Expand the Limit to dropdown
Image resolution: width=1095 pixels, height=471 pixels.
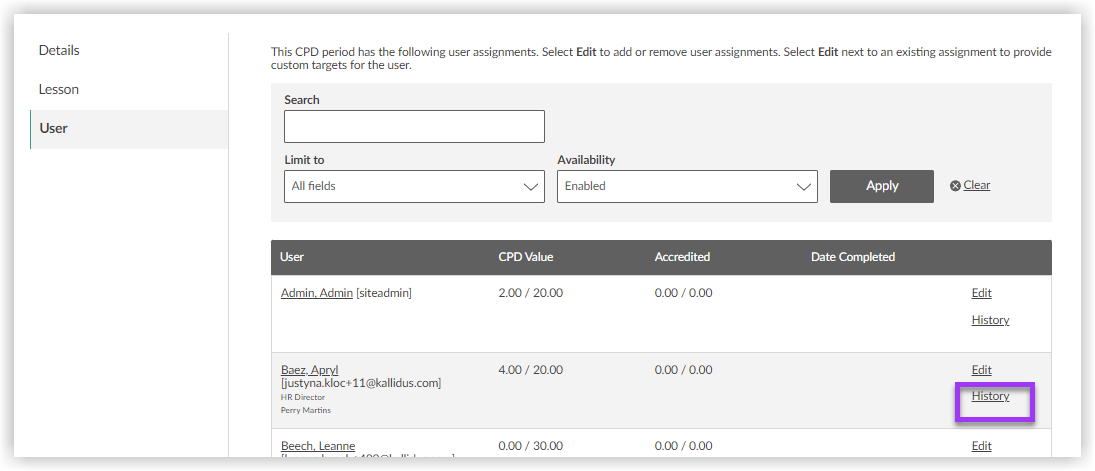coord(414,187)
